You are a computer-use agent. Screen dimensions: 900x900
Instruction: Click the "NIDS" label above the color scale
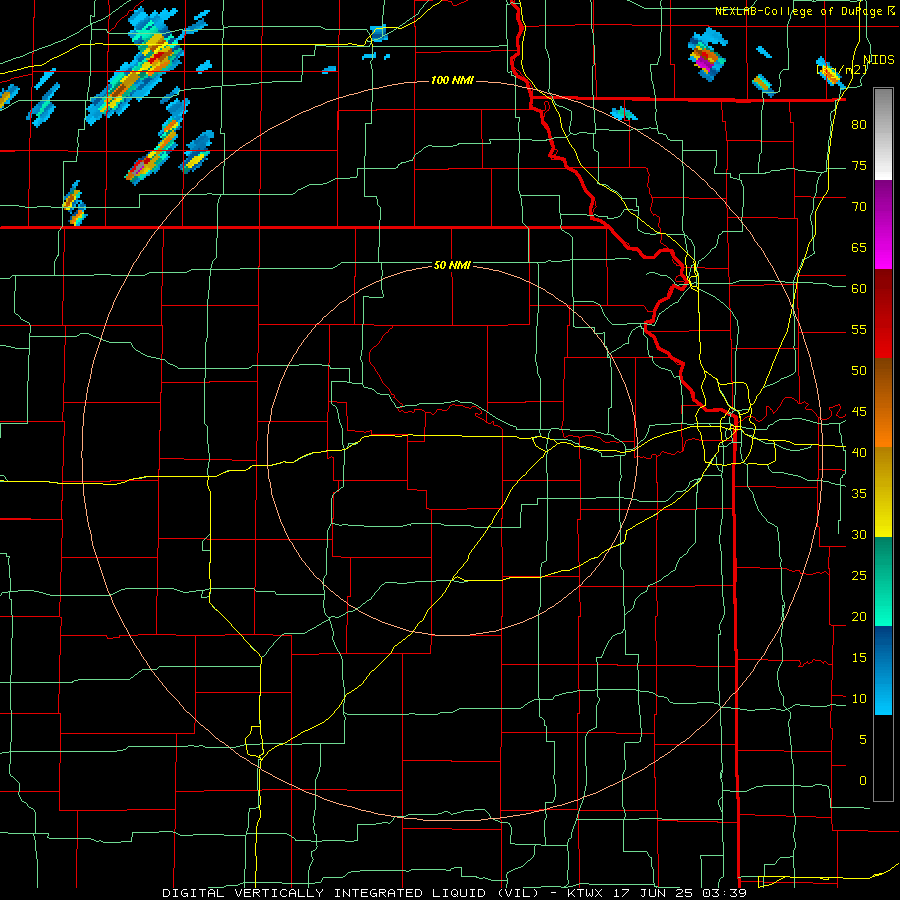pyautogui.click(x=879, y=59)
